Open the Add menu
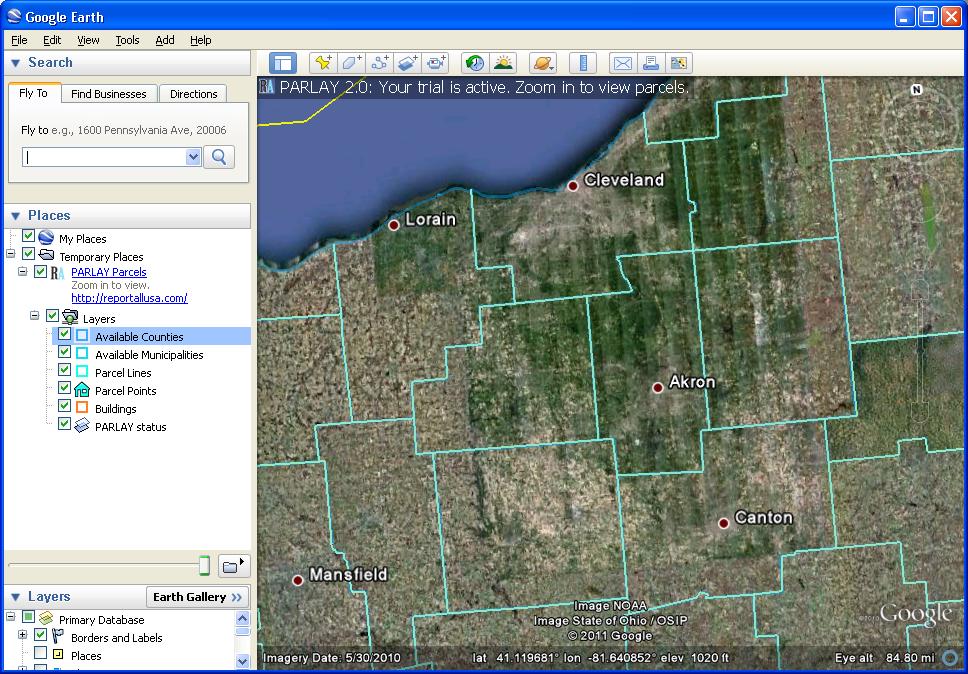968x674 pixels. tap(165, 40)
